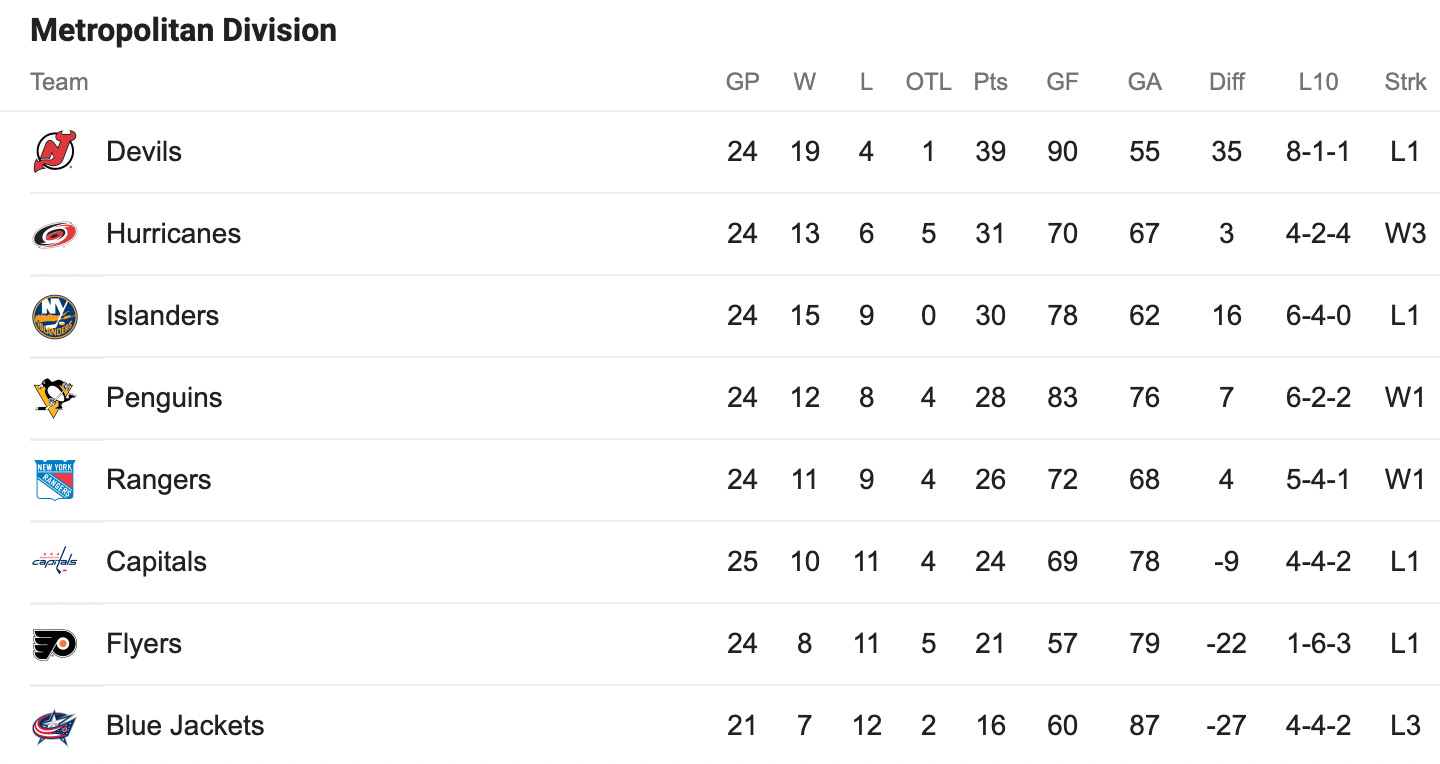Click the Pts column header
The image size is (1440, 764).
(x=991, y=82)
